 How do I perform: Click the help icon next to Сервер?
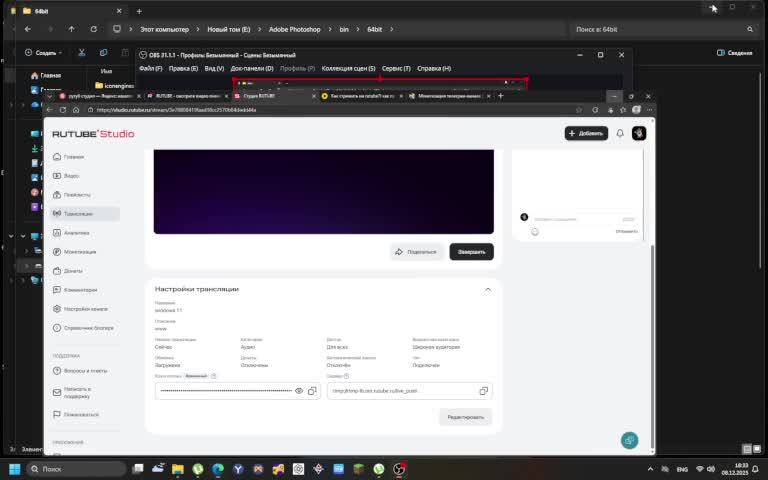pyautogui.click(x=346, y=376)
